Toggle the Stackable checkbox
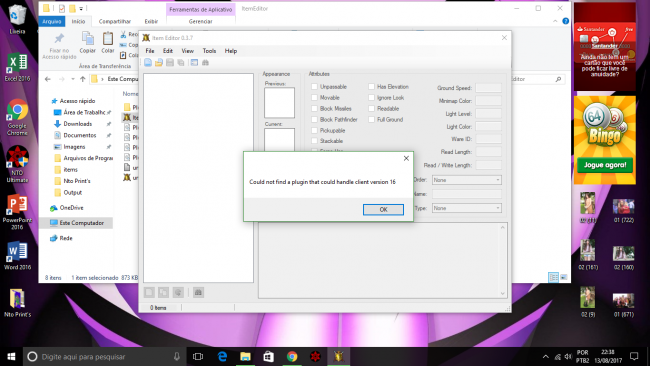Screen dimensions: 650x366 click(314, 141)
